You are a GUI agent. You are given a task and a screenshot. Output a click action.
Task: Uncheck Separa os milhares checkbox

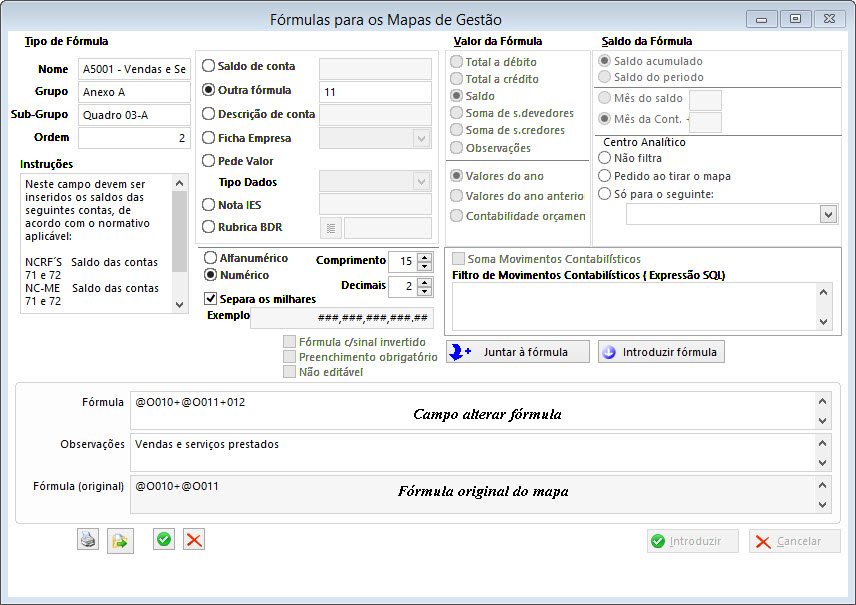pyautogui.click(x=211, y=298)
